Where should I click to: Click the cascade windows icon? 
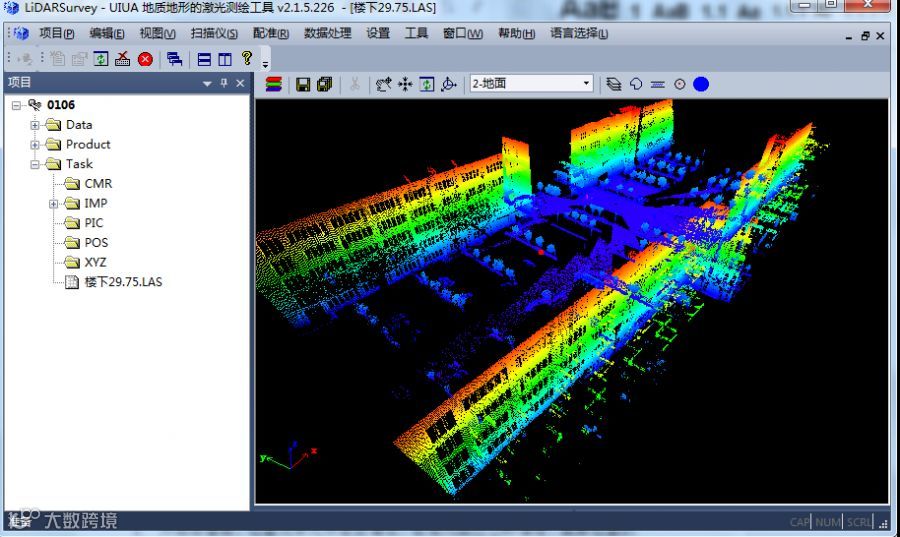[x=174, y=59]
